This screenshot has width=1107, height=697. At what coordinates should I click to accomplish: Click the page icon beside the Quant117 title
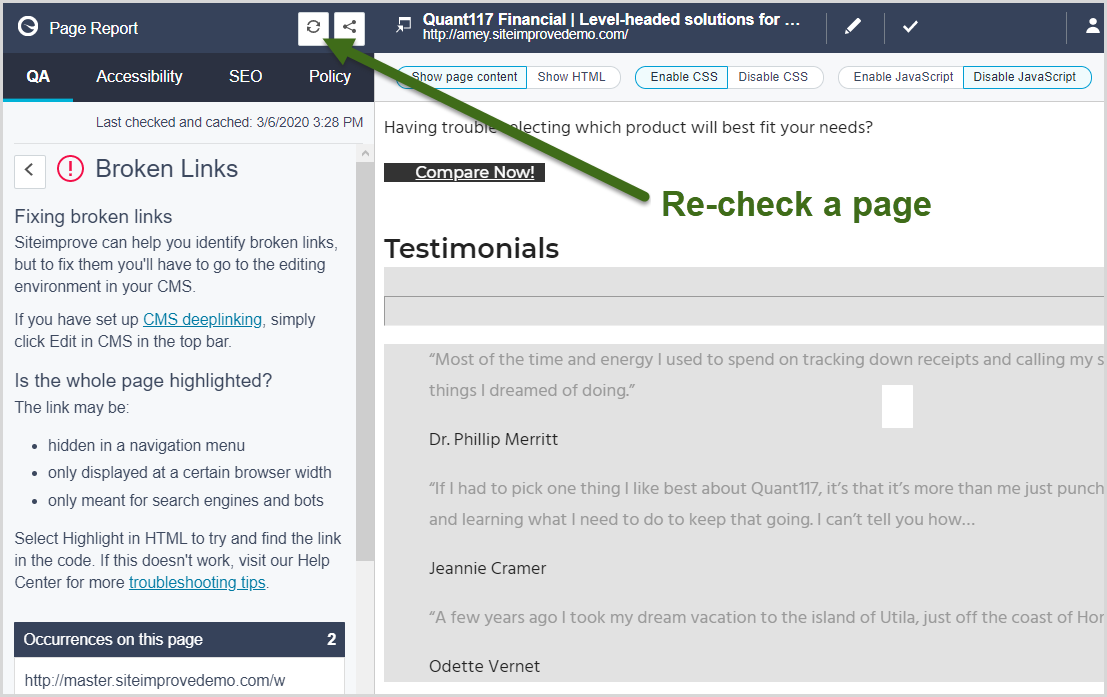[403, 25]
